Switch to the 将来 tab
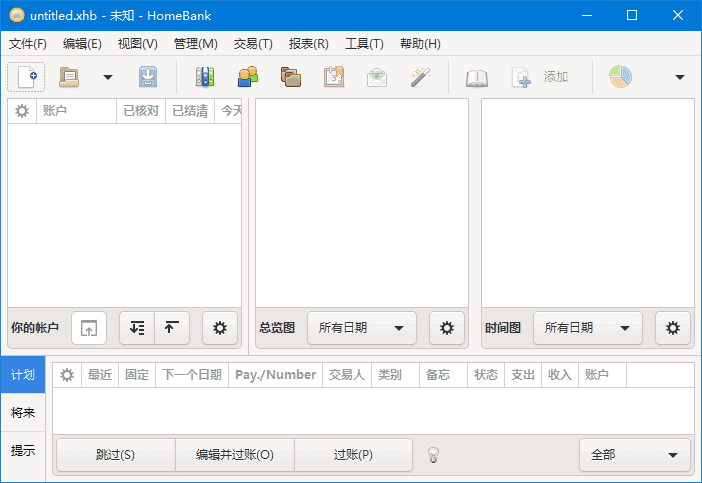The image size is (702, 483). 22,413
